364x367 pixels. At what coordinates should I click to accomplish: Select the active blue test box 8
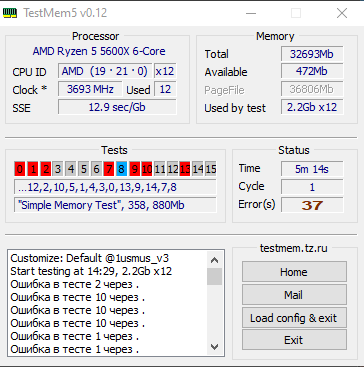click(121, 169)
